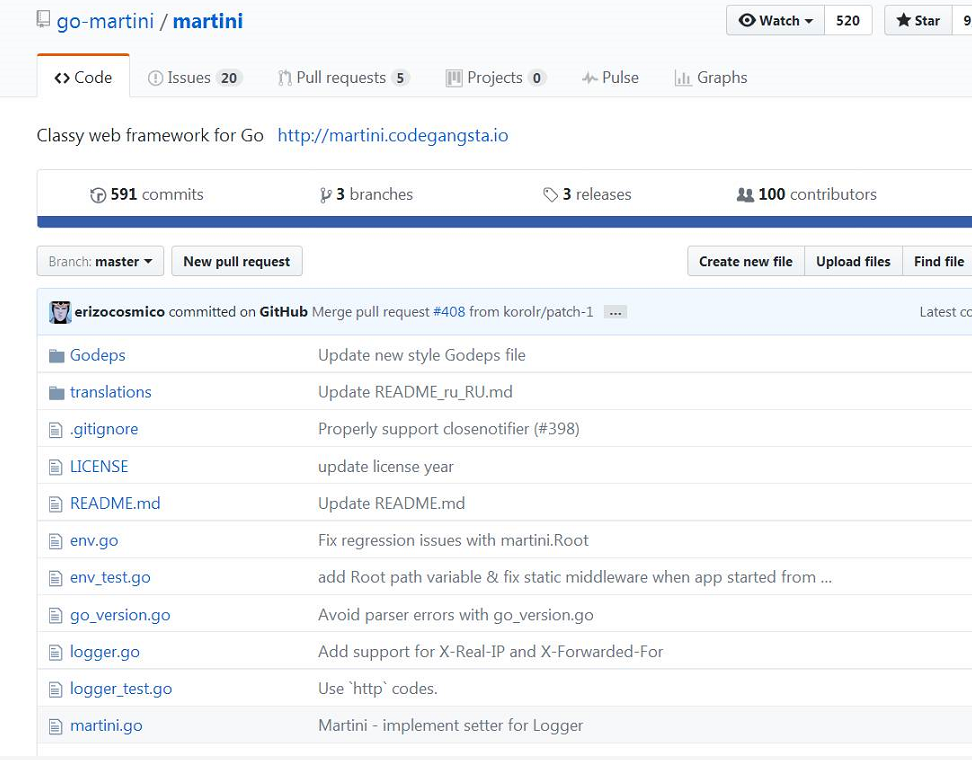Expand the commit message ellipsis button
This screenshot has height=760, width=972.
click(615, 312)
